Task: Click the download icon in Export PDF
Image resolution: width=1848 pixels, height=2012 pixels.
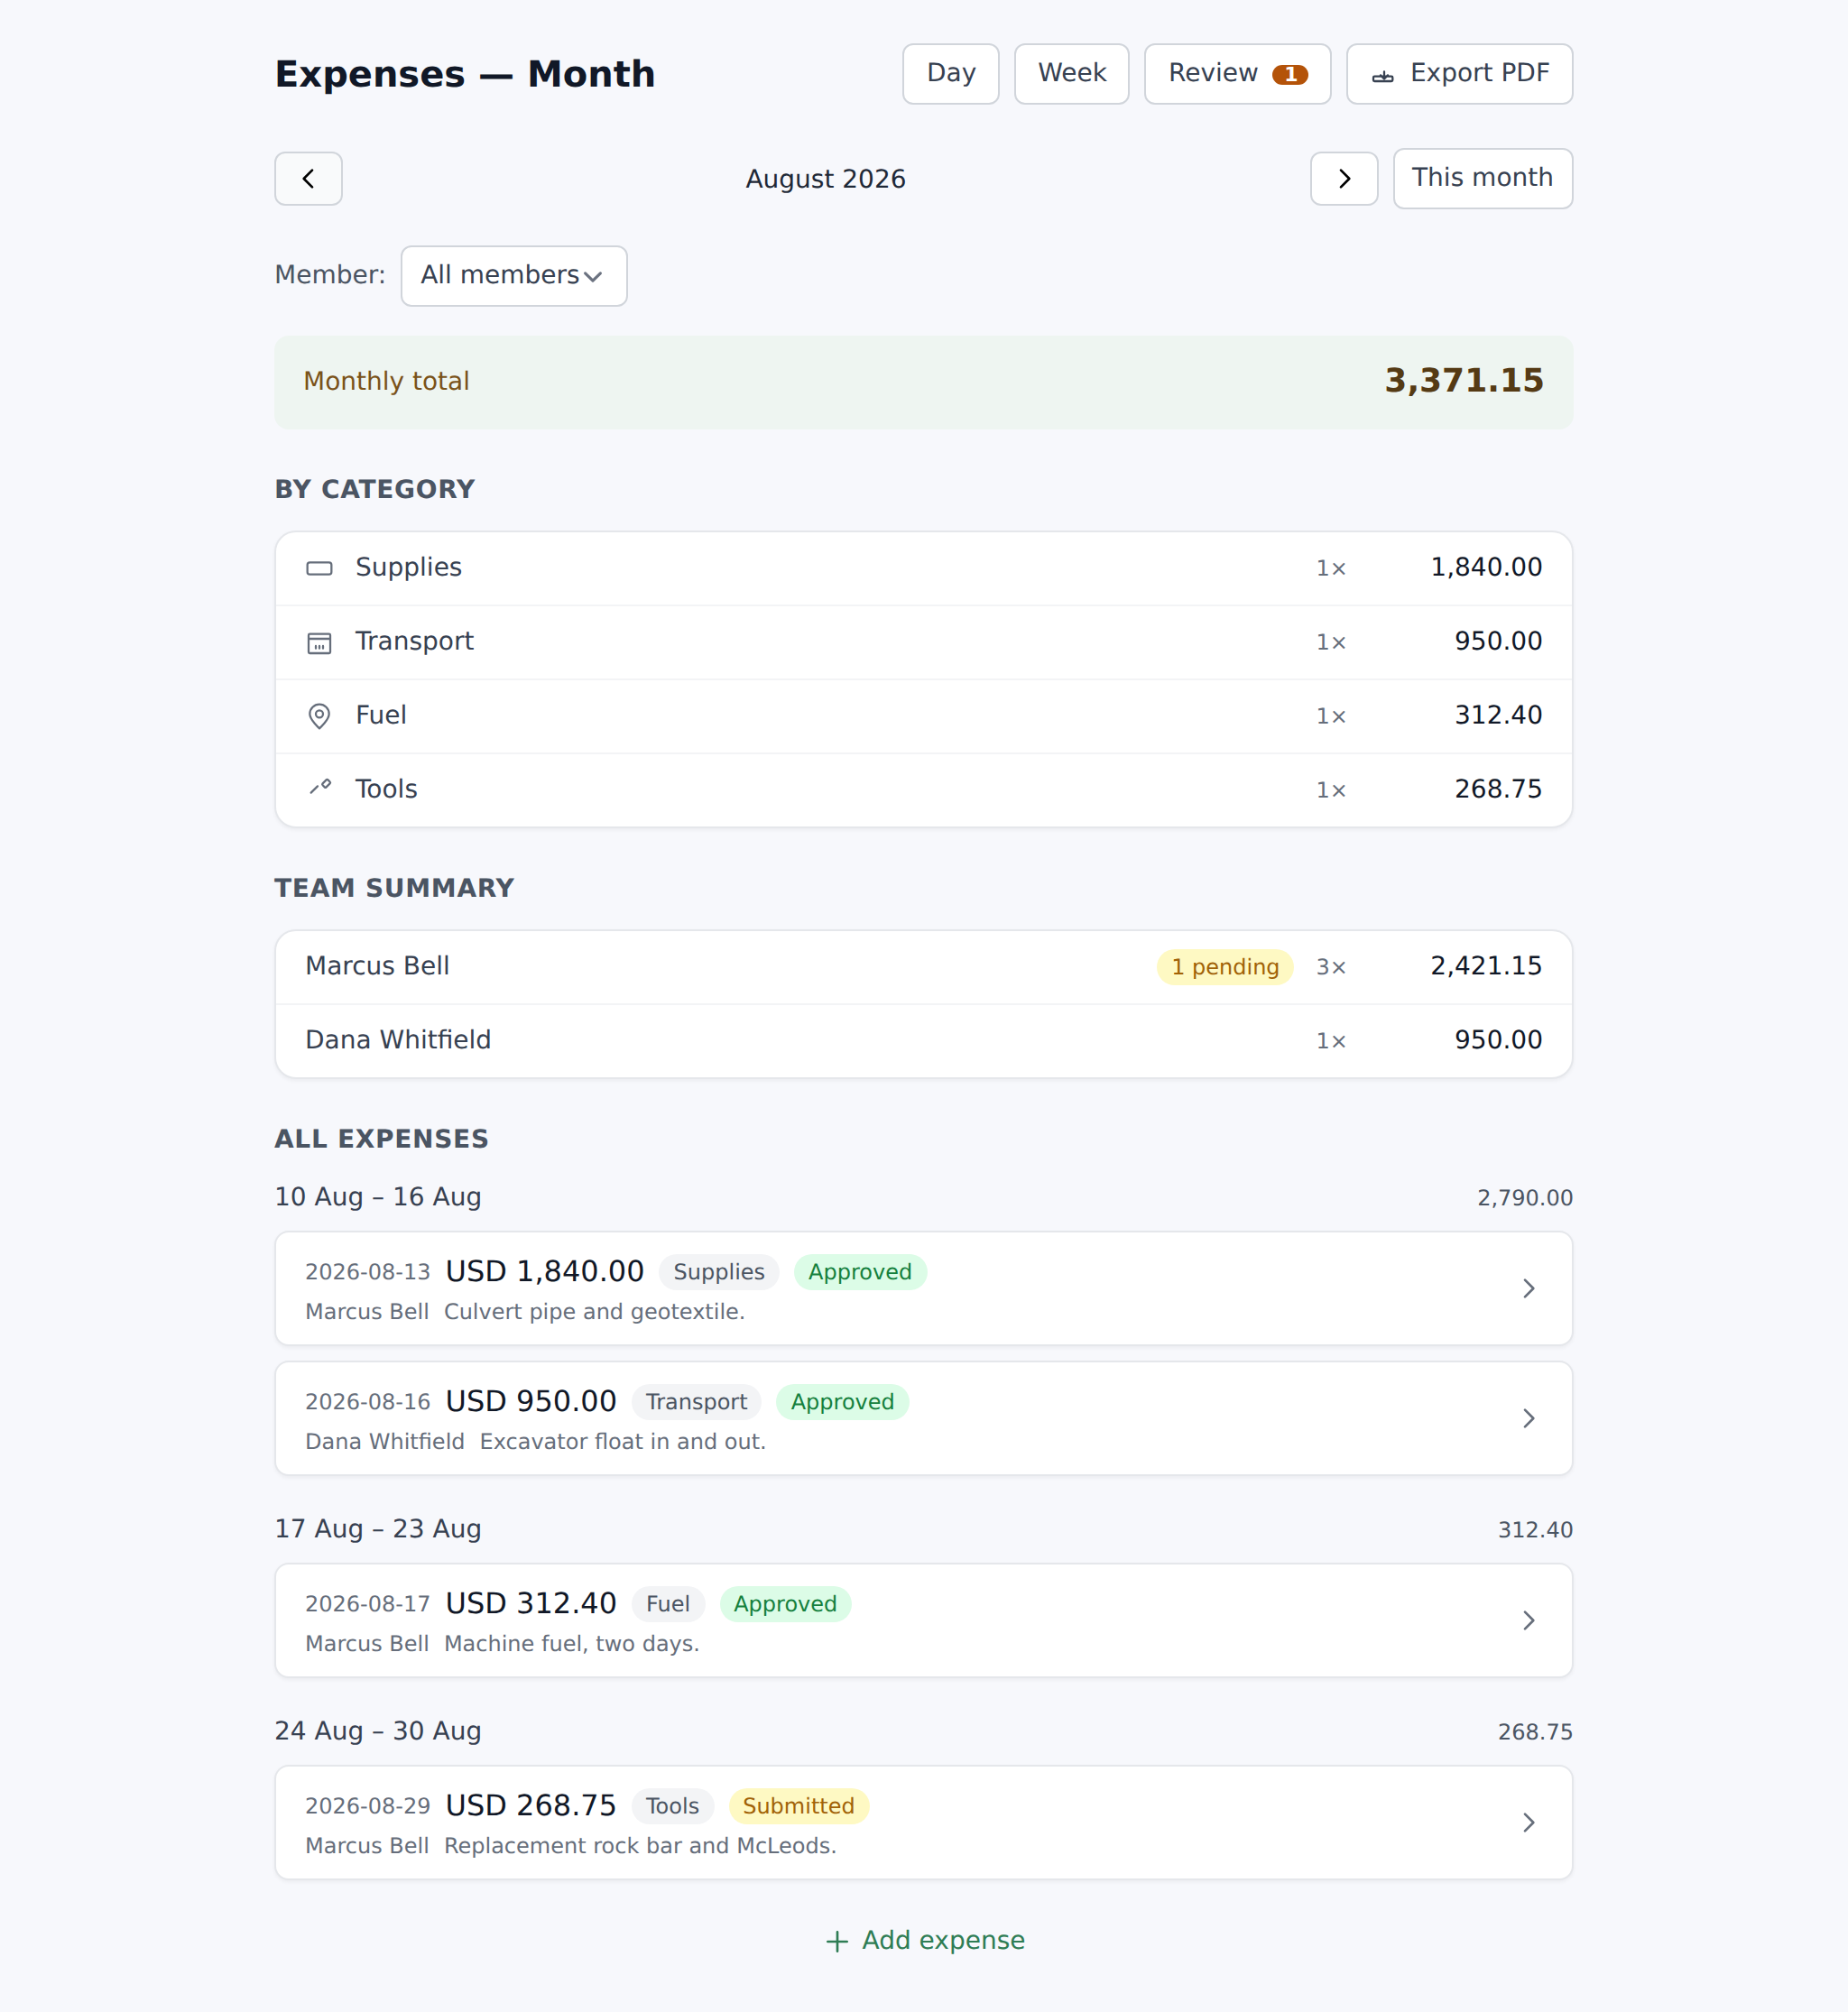Action: [1383, 75]
